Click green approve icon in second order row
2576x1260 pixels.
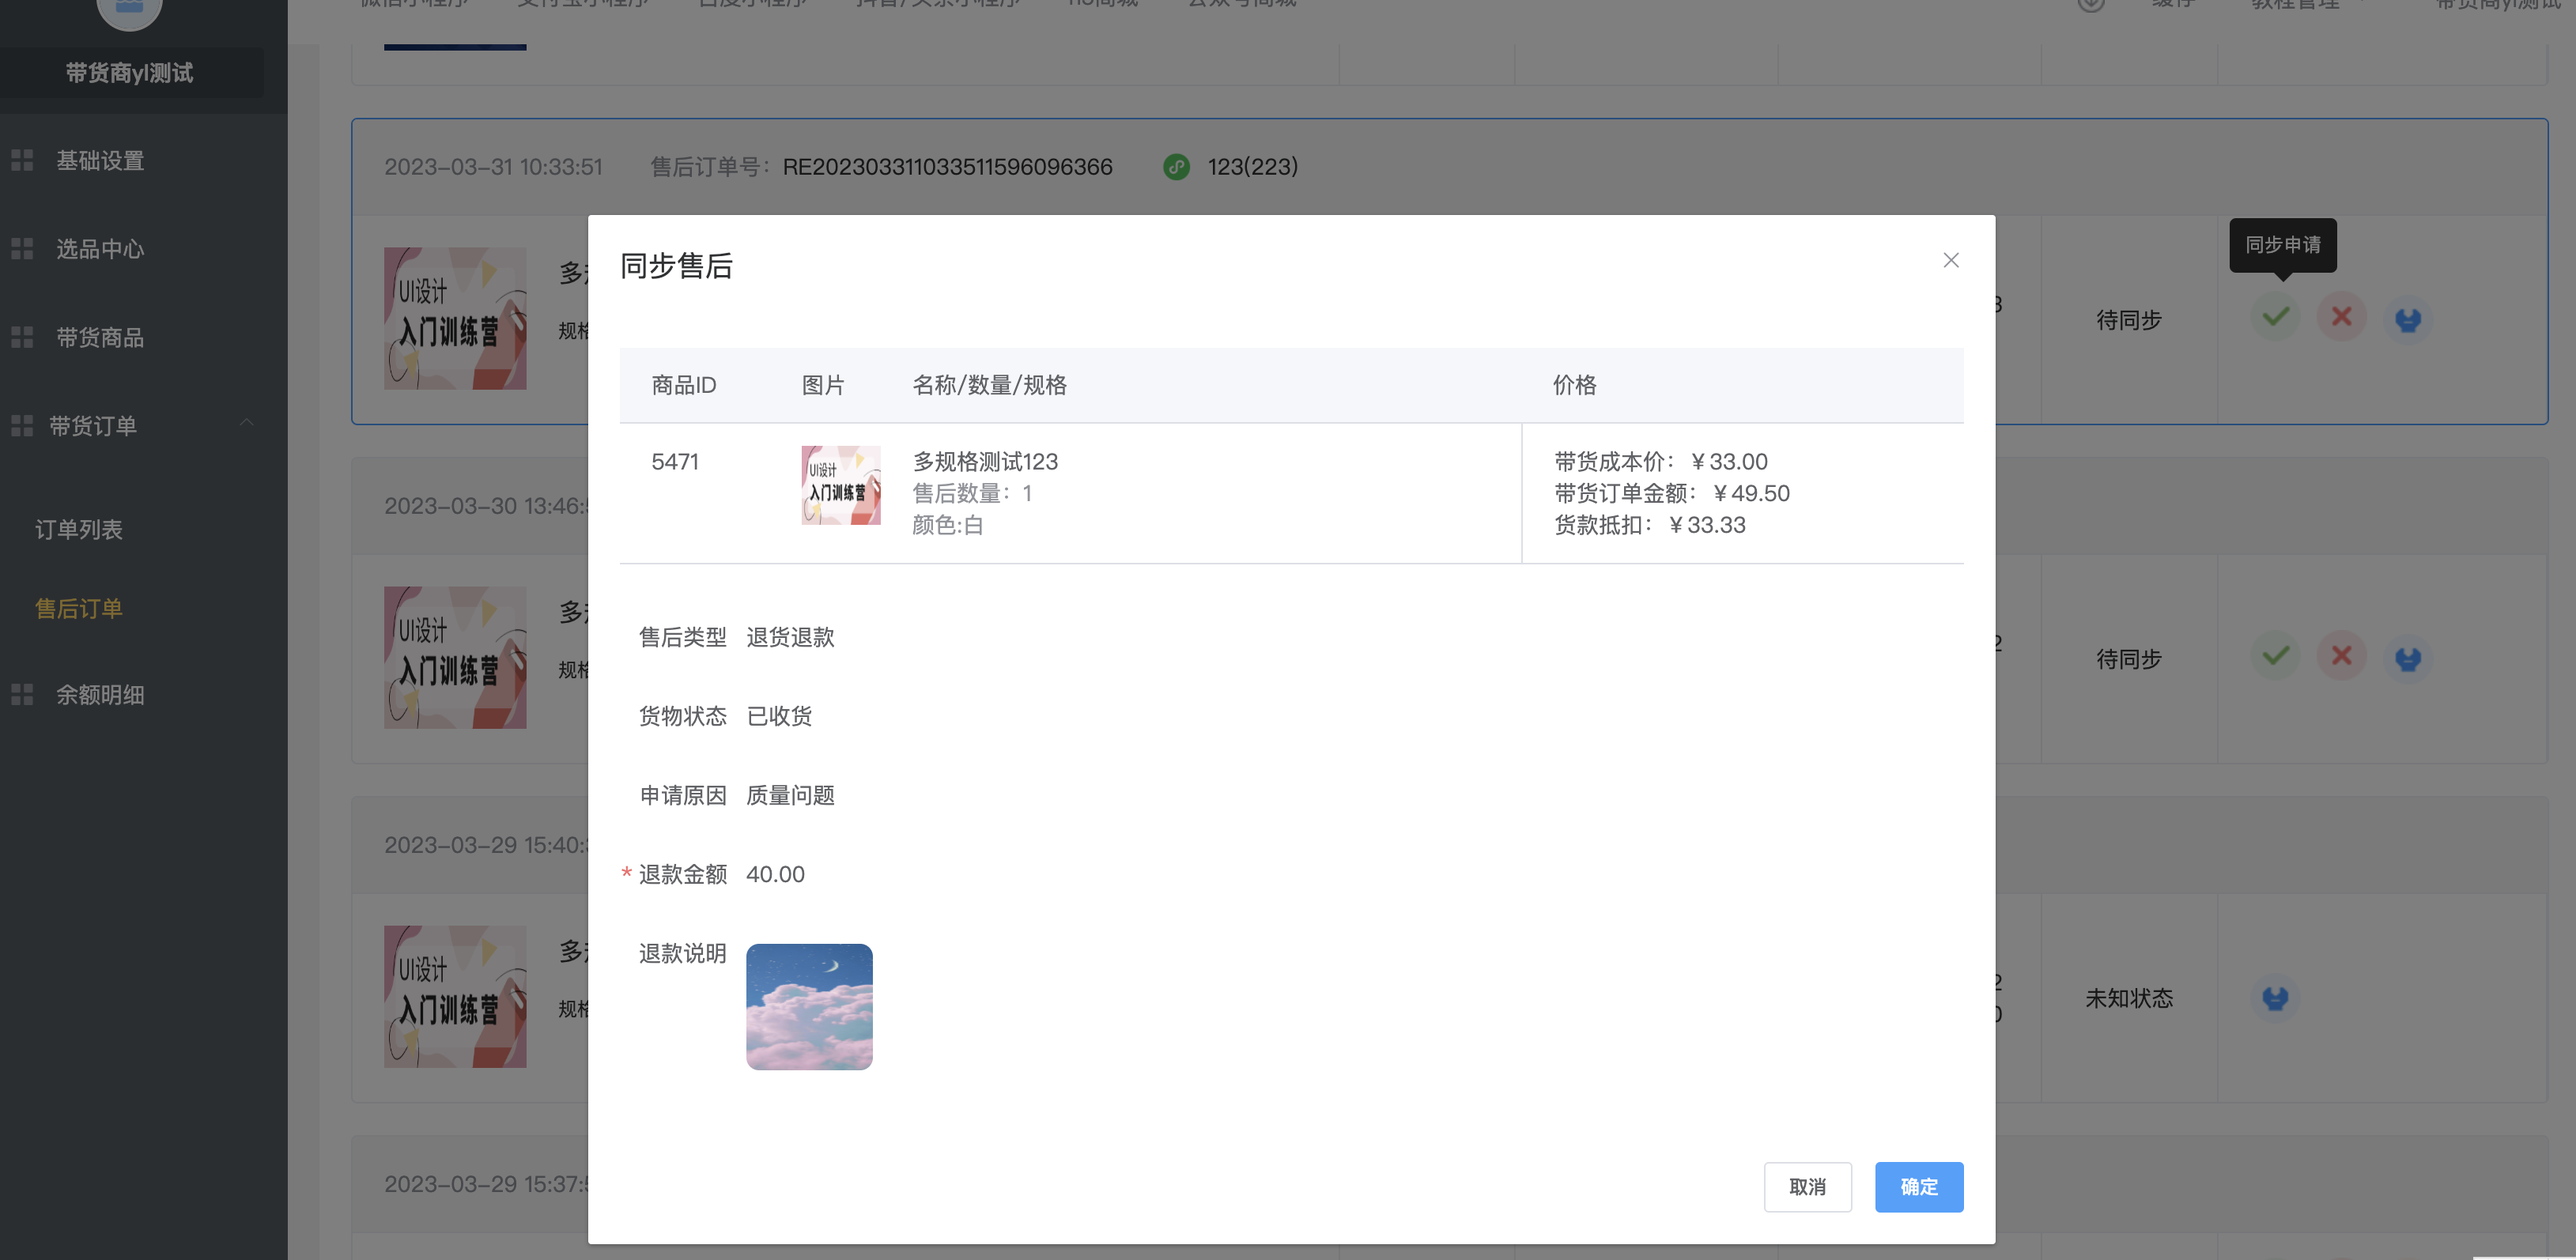point(2275,657)
